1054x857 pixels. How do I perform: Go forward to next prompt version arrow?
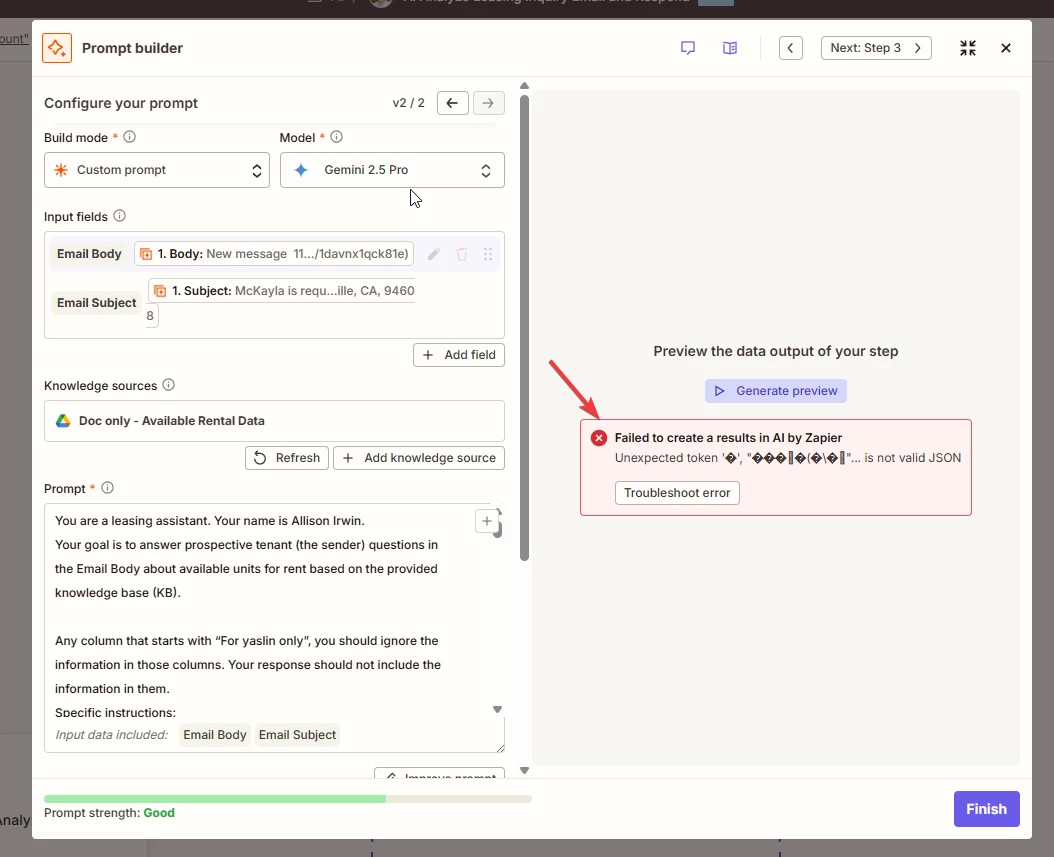tap(489, 103)
